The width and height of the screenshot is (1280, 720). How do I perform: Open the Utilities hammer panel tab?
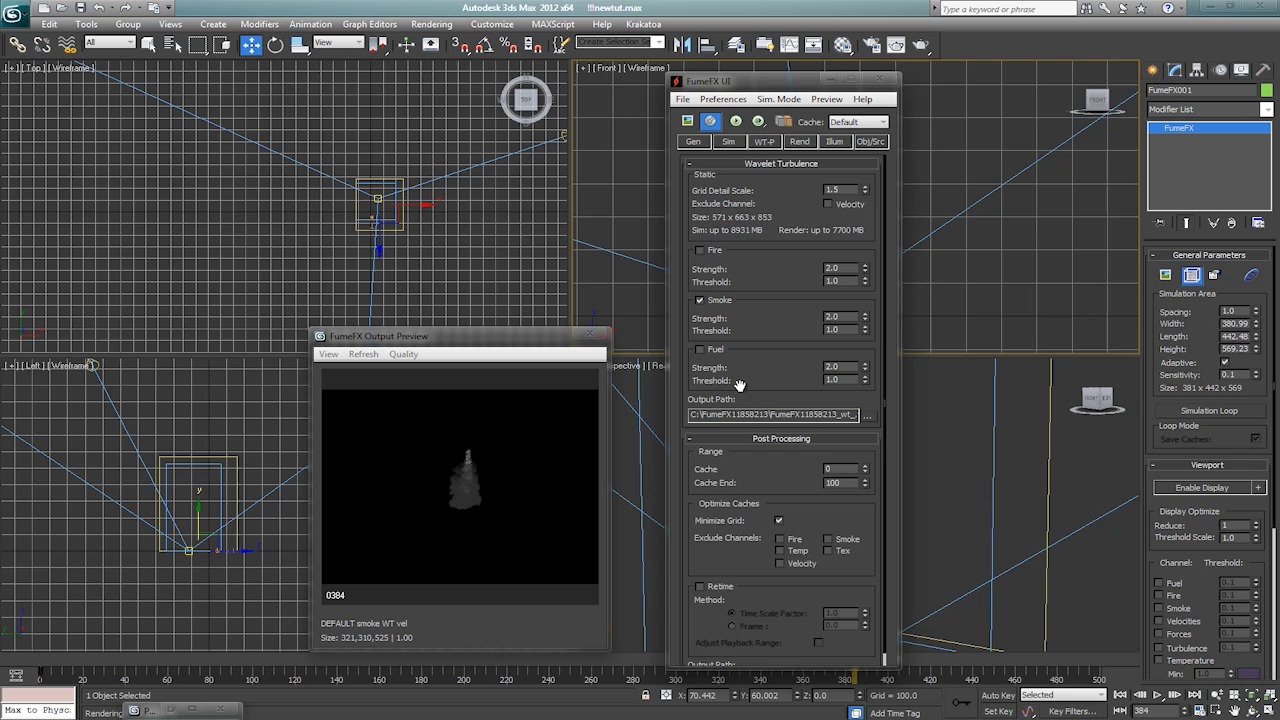[1264, 69]
